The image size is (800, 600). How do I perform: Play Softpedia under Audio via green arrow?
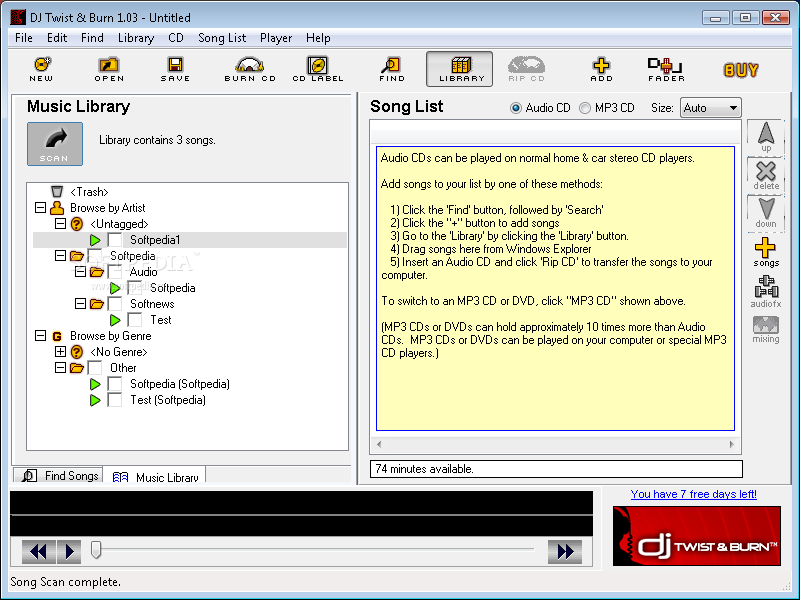coord(115,288)
